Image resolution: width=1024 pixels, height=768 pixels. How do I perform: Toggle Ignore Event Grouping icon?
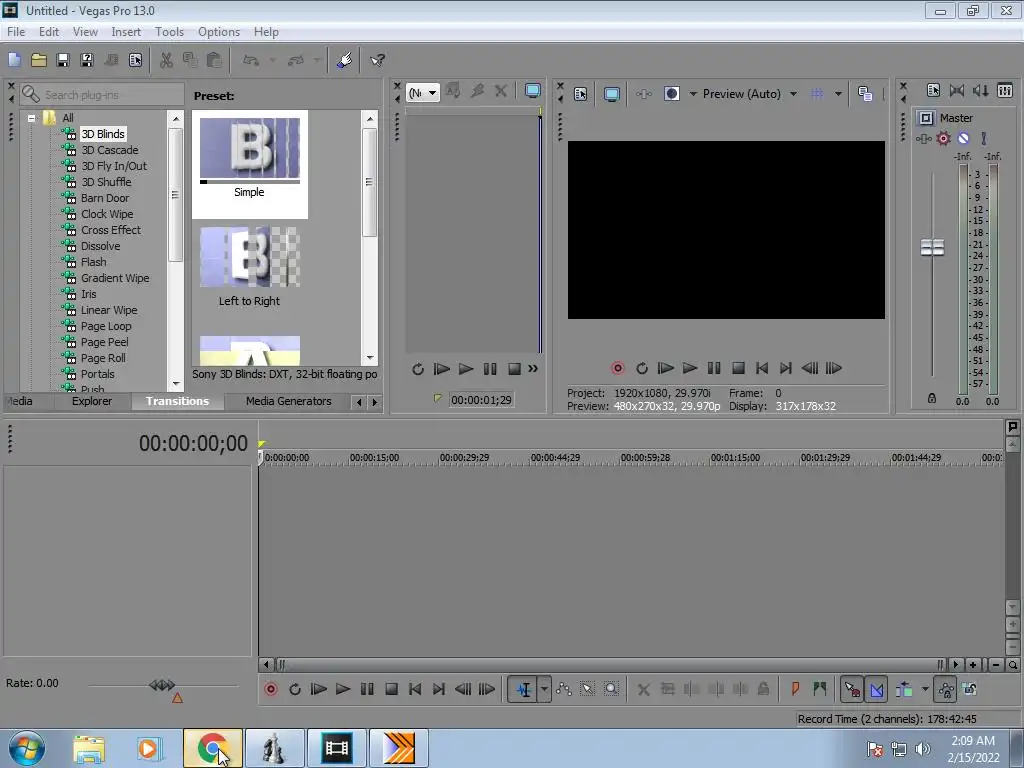point(970,689)
